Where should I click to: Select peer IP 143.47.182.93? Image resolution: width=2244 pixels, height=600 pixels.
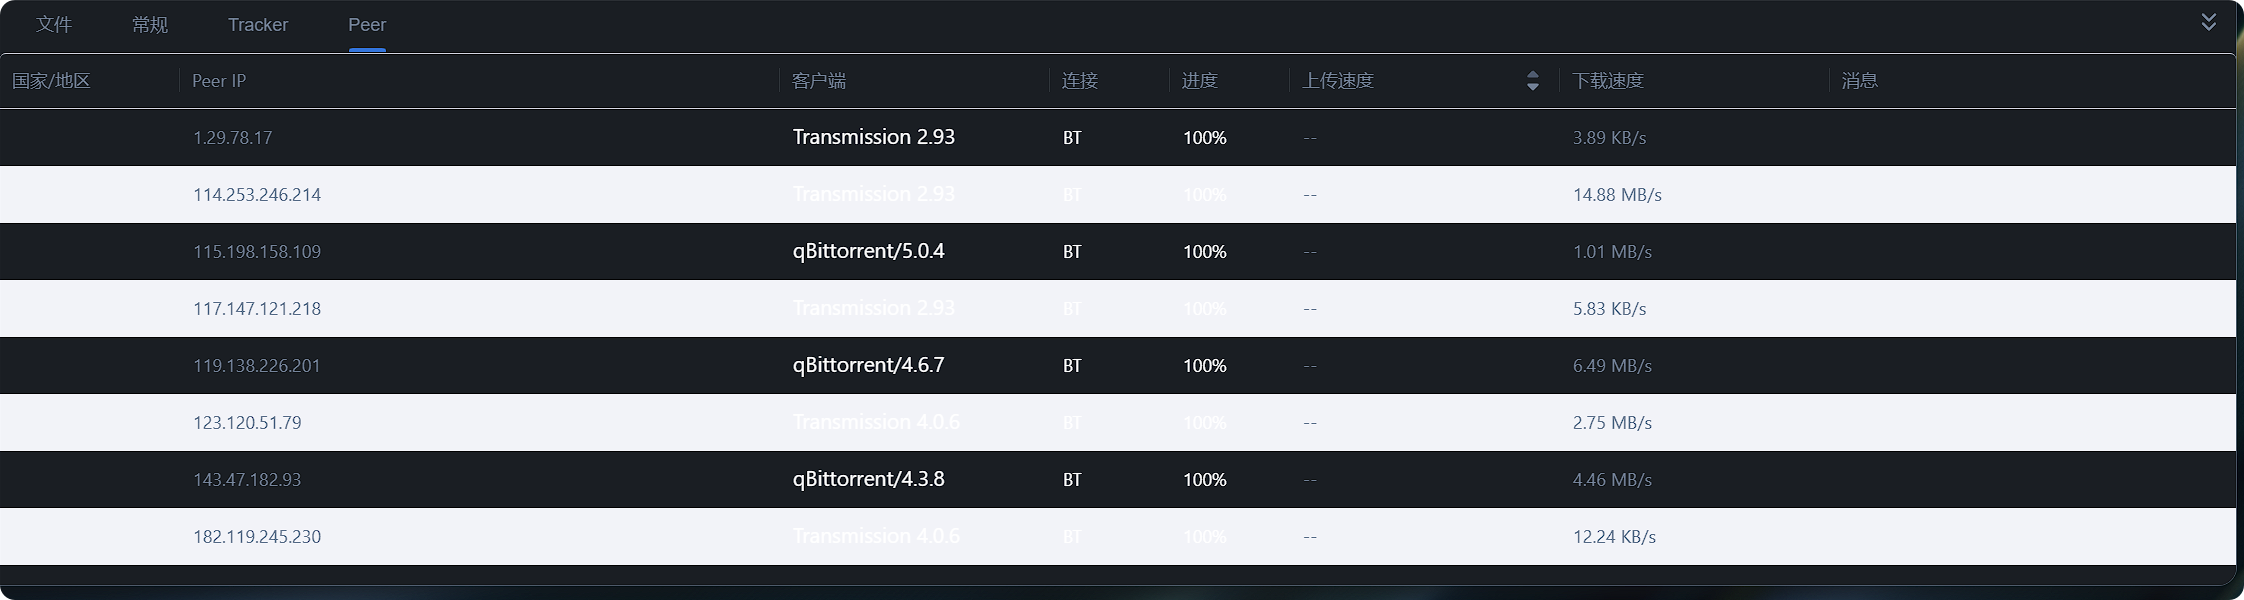point(247,480)
